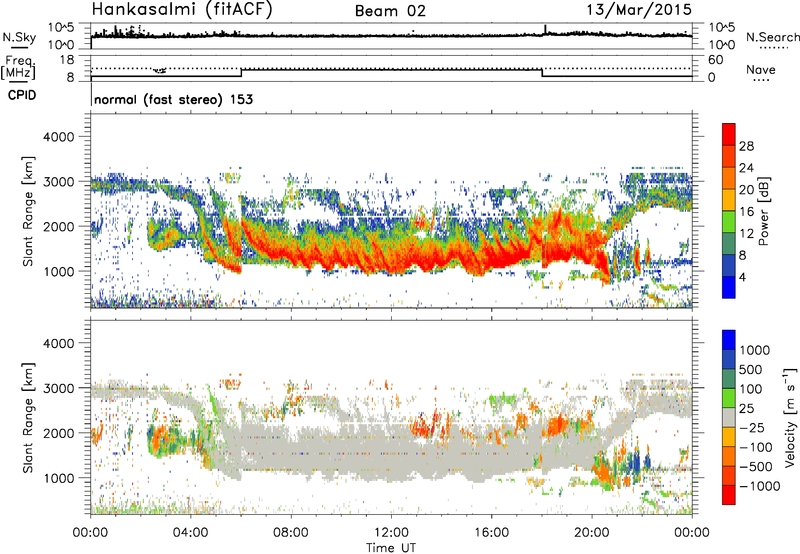This screenshot has width=800, height=554.
Task: Click the date 13/Mar/2015
Action: click(639, 10)
